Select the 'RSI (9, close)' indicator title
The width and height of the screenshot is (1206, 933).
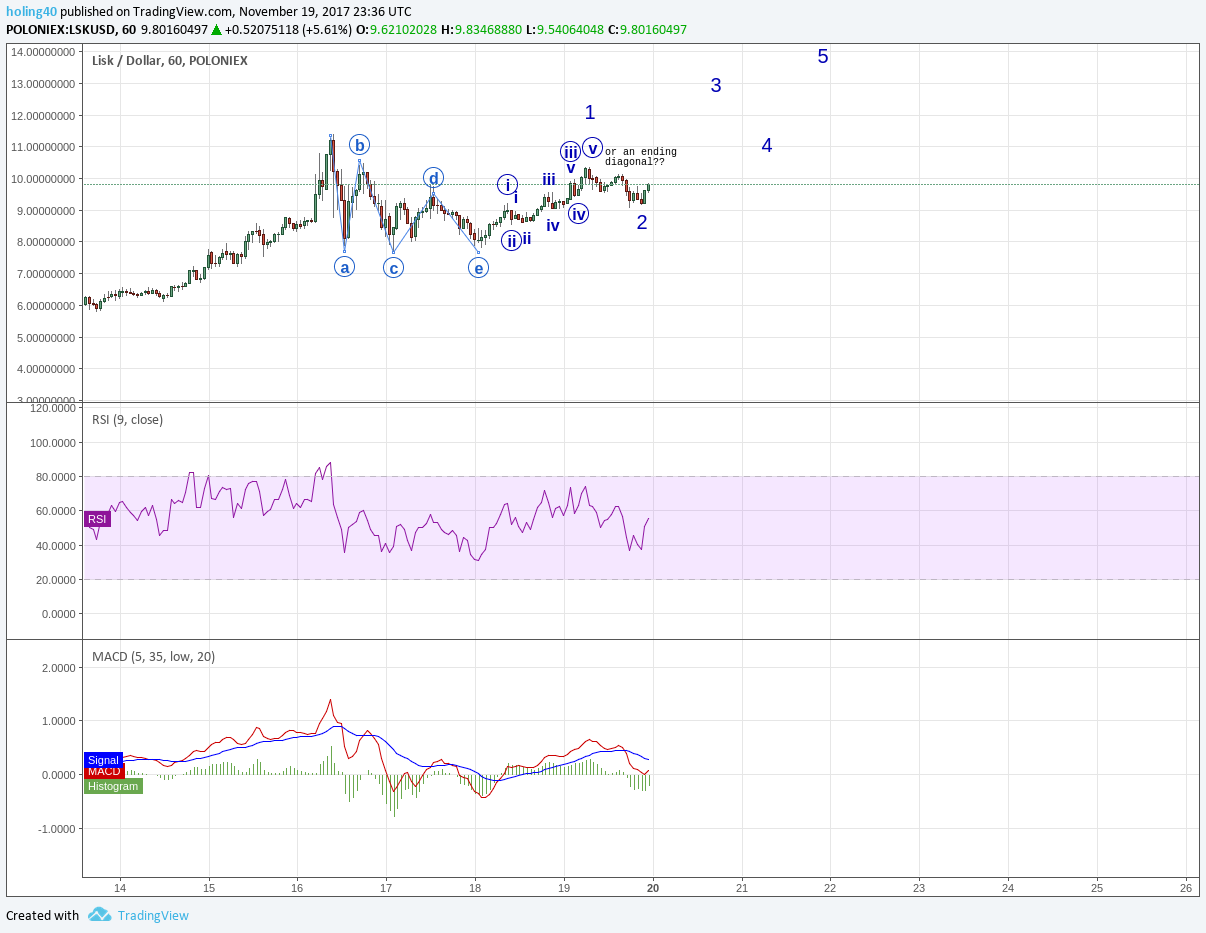127,420
